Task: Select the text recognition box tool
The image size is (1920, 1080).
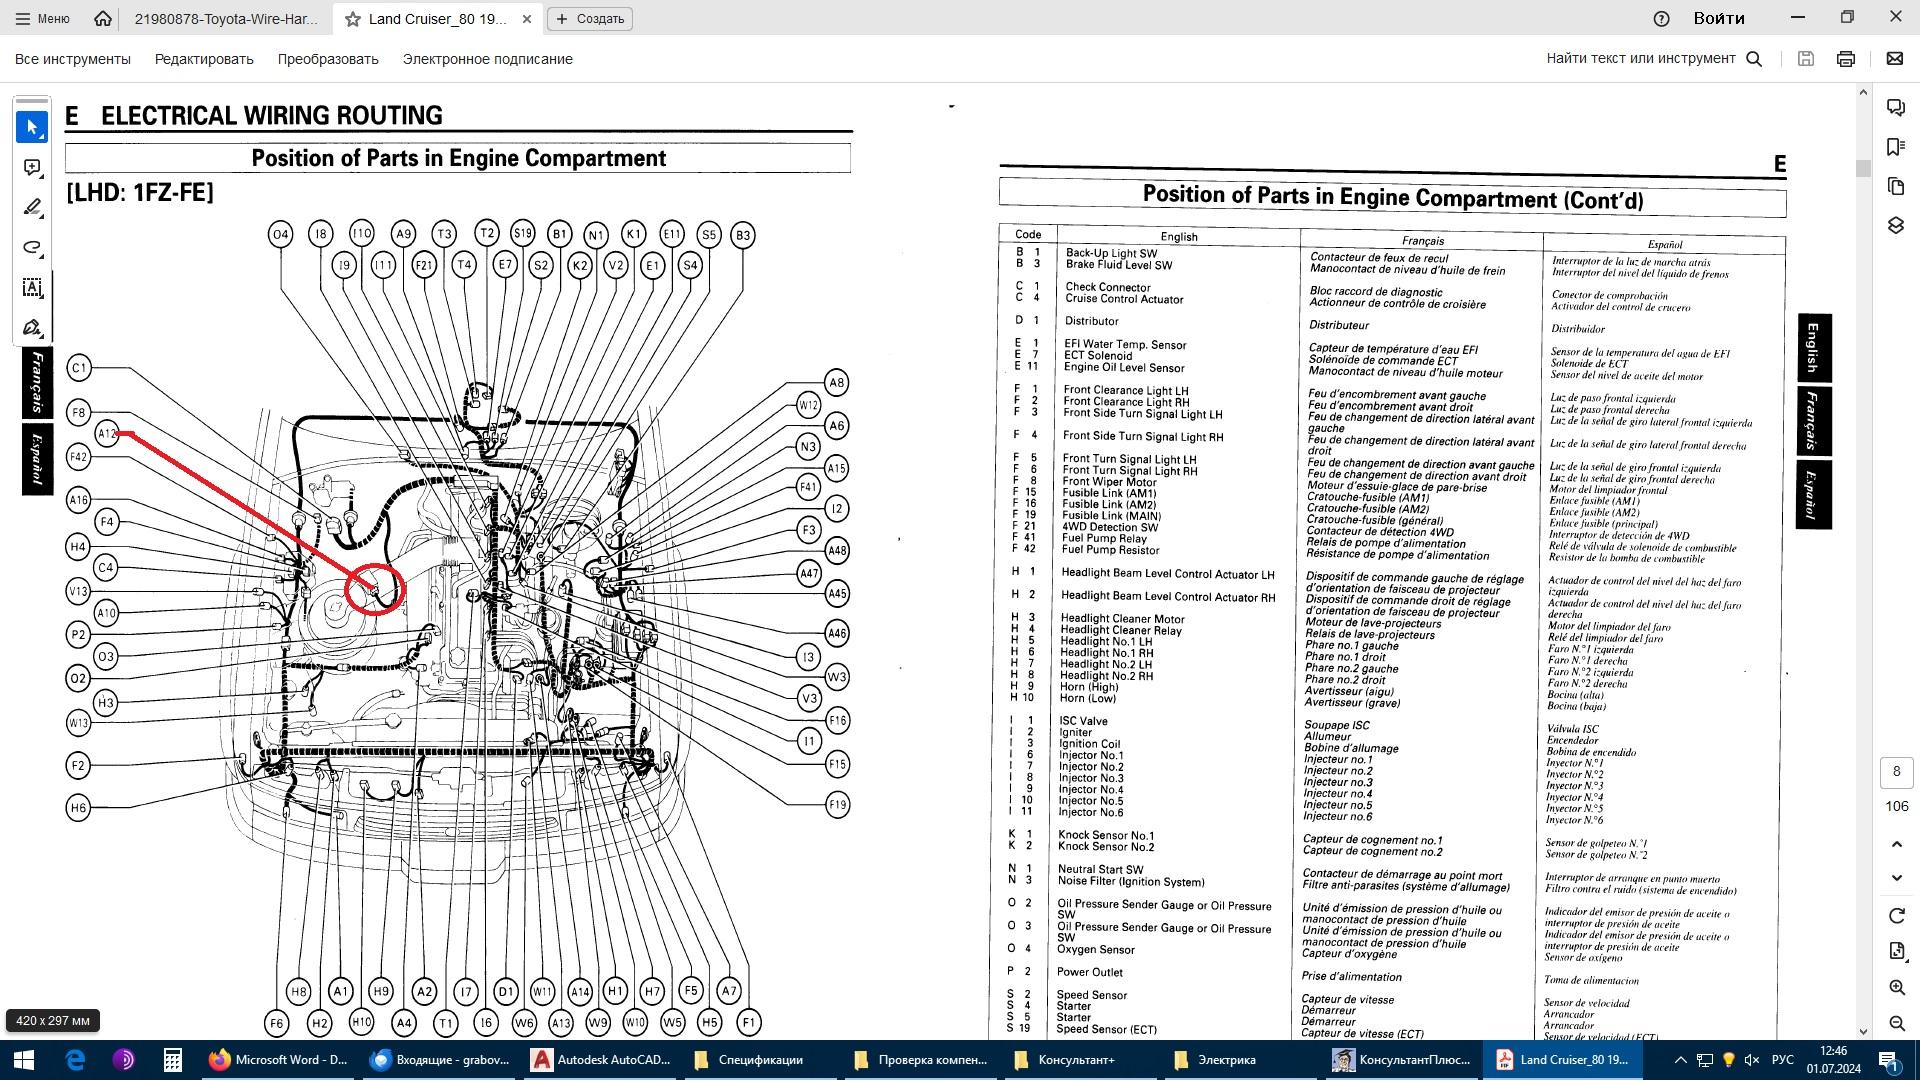Action: pos(32,288)
